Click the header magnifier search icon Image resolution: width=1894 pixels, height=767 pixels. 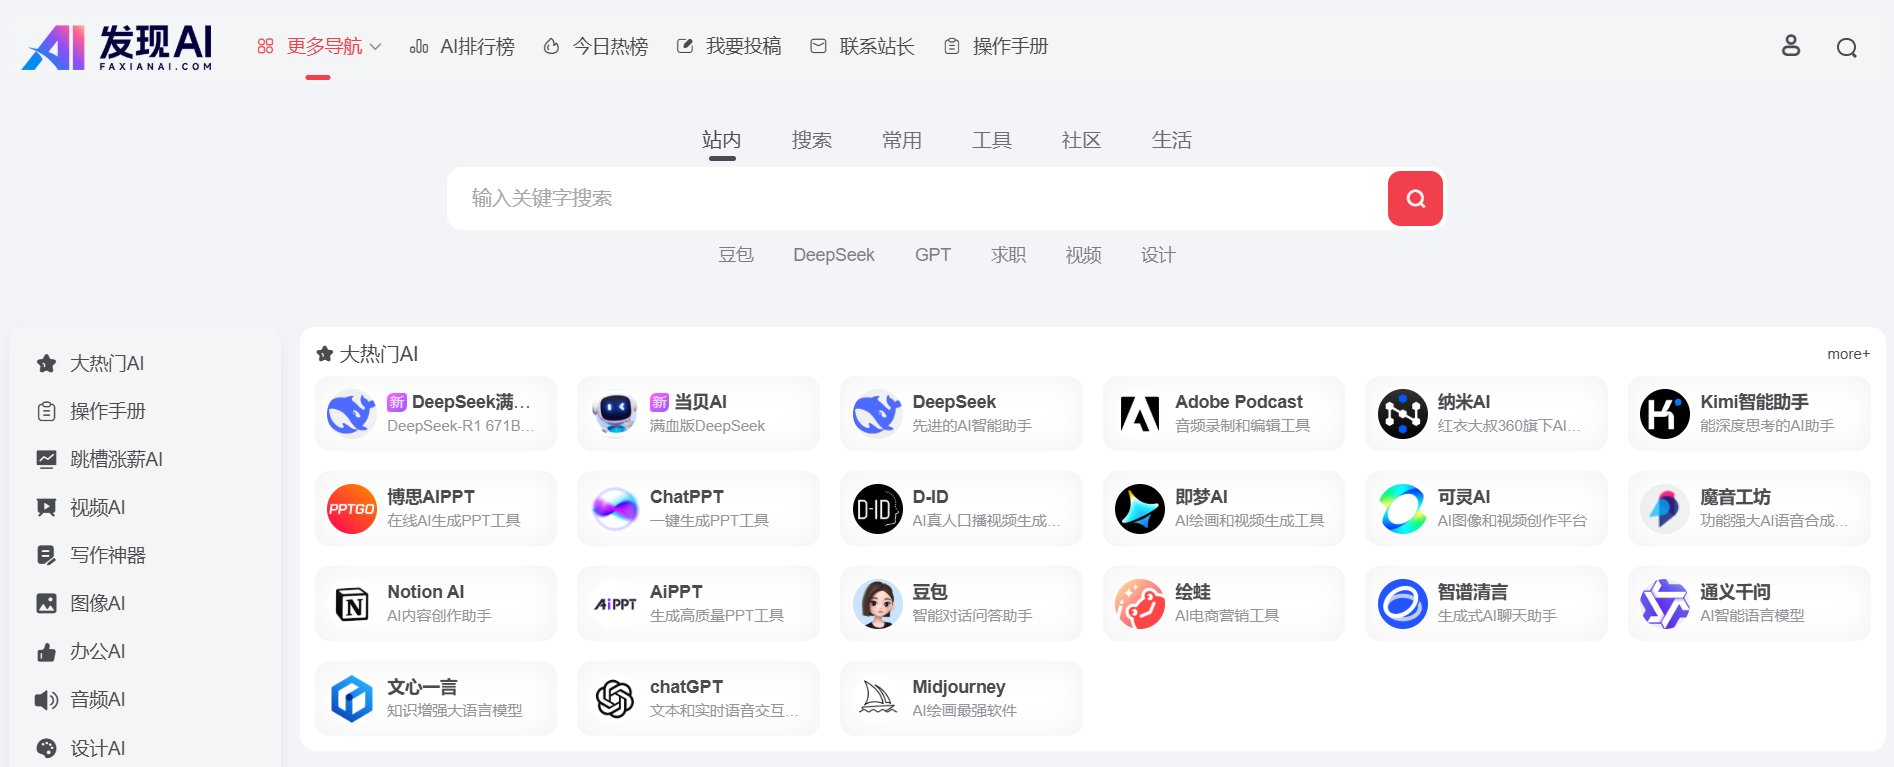click(1846, 47)
